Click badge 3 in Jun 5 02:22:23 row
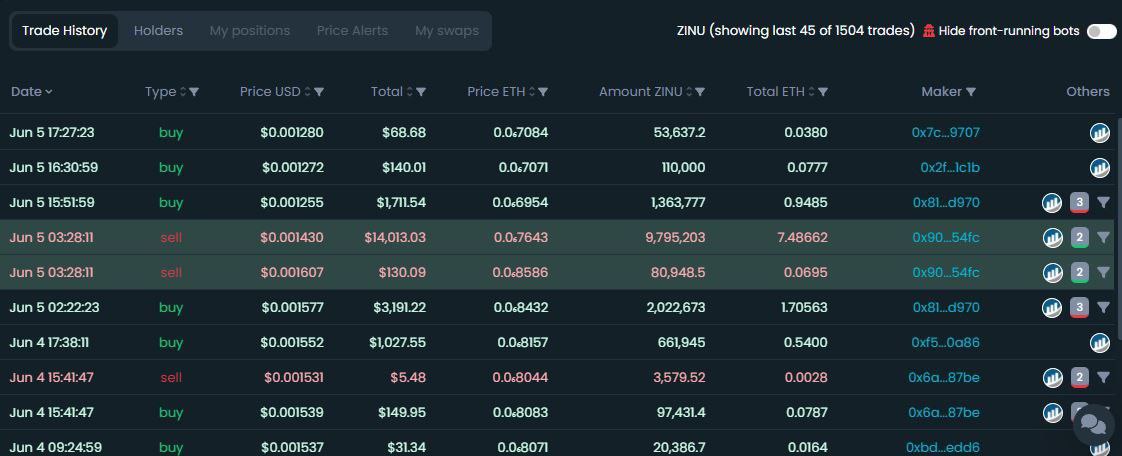This screenshot has width=1122, height=456. [1080, 307]
